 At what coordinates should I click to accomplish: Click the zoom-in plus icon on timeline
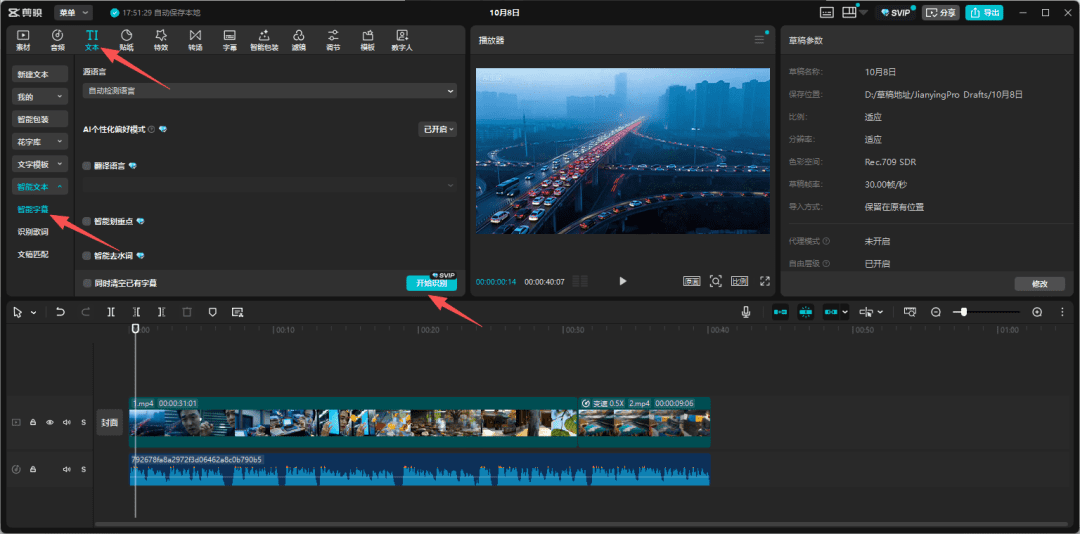tap(1037, 312)
